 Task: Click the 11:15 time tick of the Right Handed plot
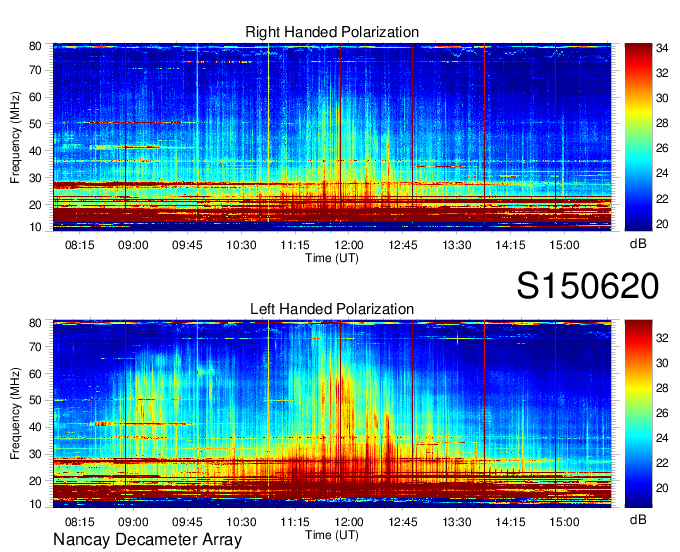(x=295, y=245)
